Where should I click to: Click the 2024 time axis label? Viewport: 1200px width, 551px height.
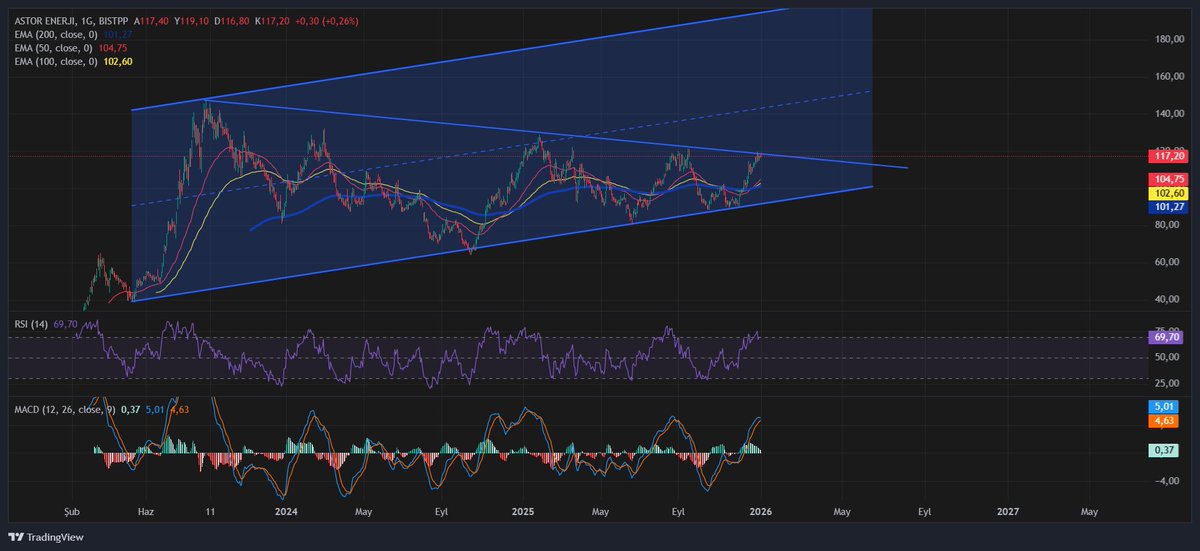click(286, 511)
